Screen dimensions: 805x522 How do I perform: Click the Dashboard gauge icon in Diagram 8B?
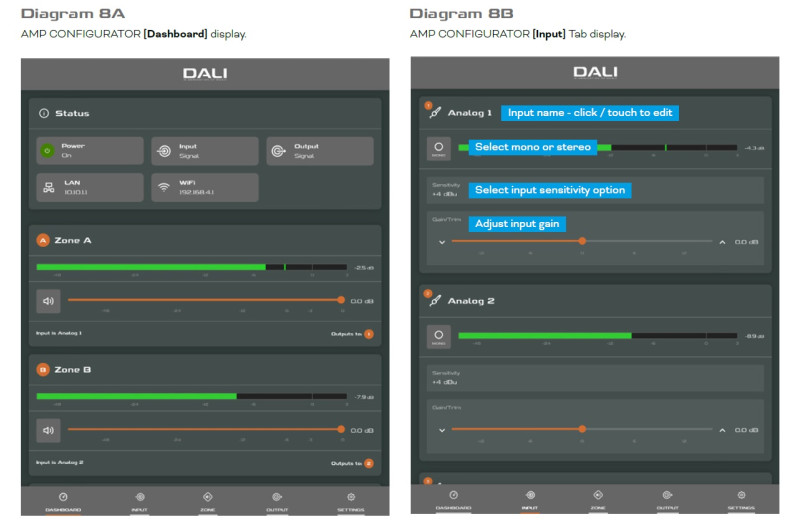click(x=453, y=495)
